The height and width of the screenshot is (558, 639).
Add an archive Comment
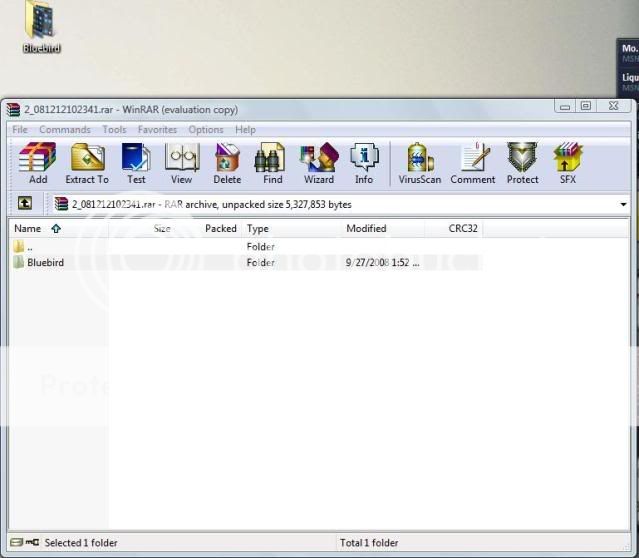pos(473,163)
